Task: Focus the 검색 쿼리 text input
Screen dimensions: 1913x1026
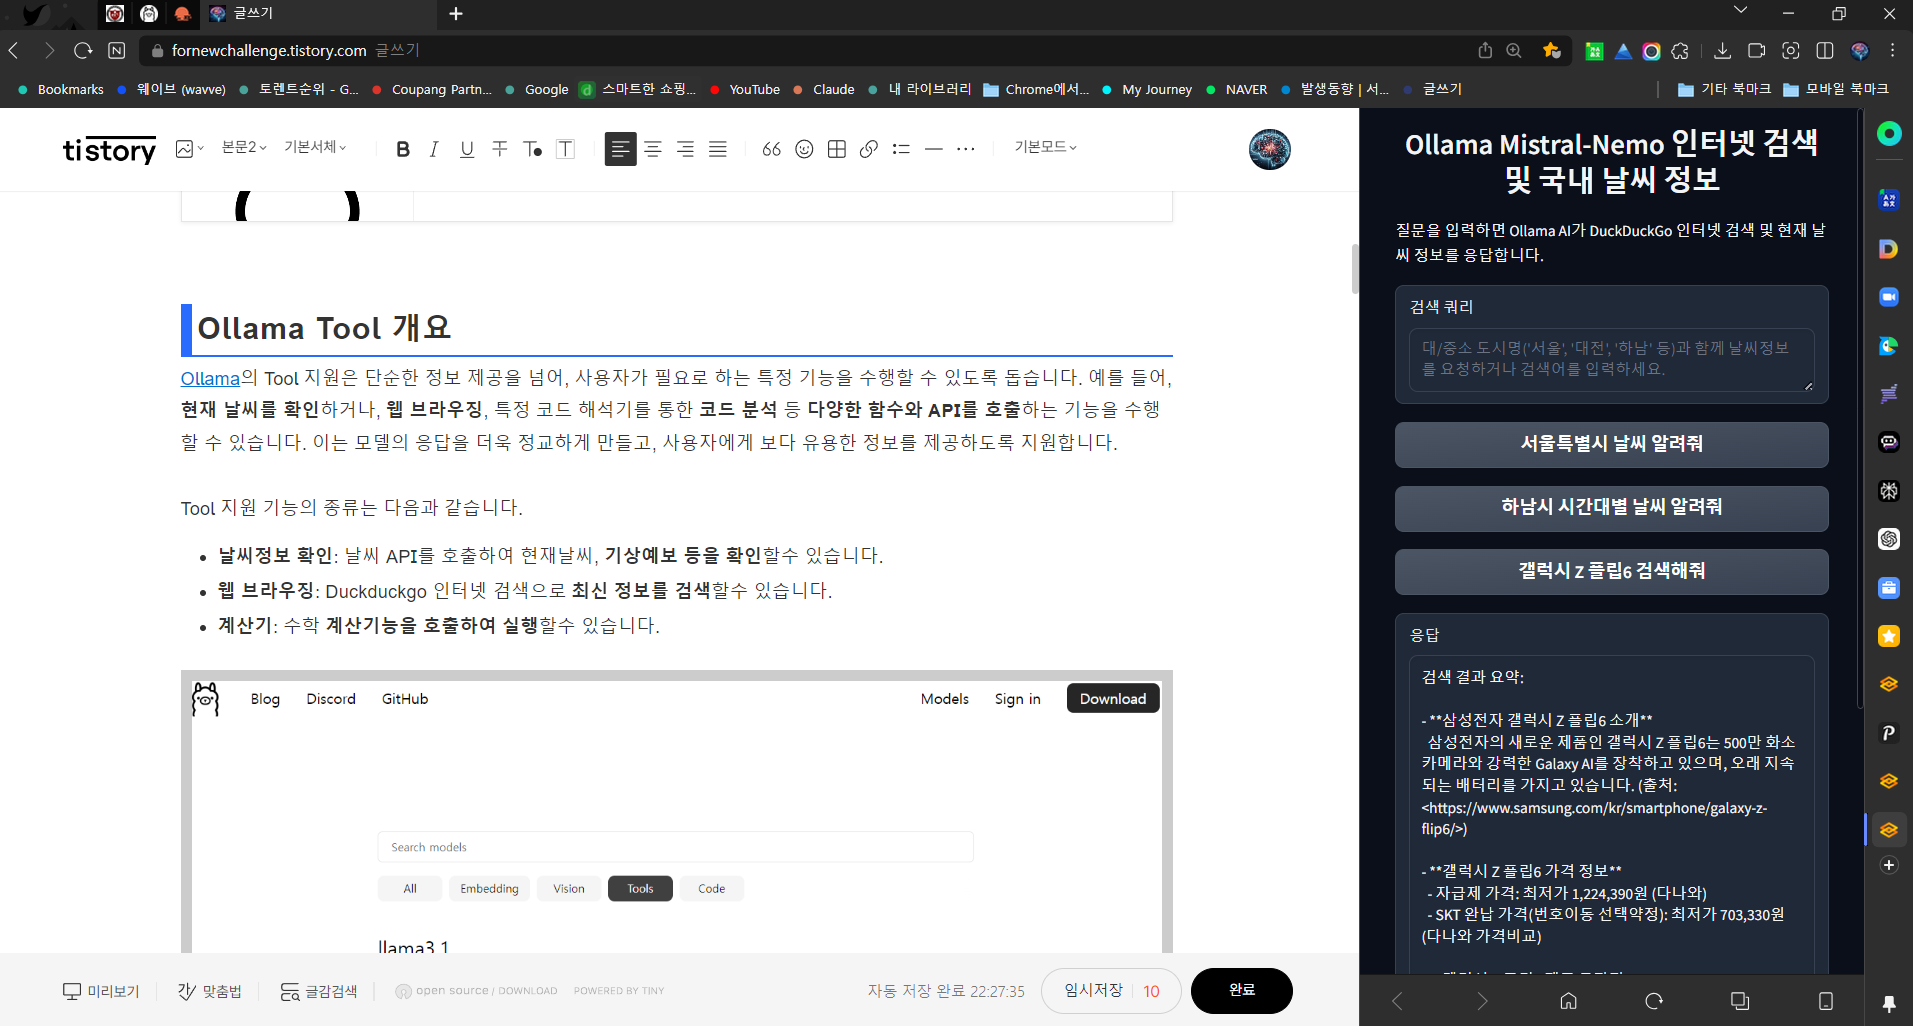Action: pyautogui.click(x=1612, y=359)
